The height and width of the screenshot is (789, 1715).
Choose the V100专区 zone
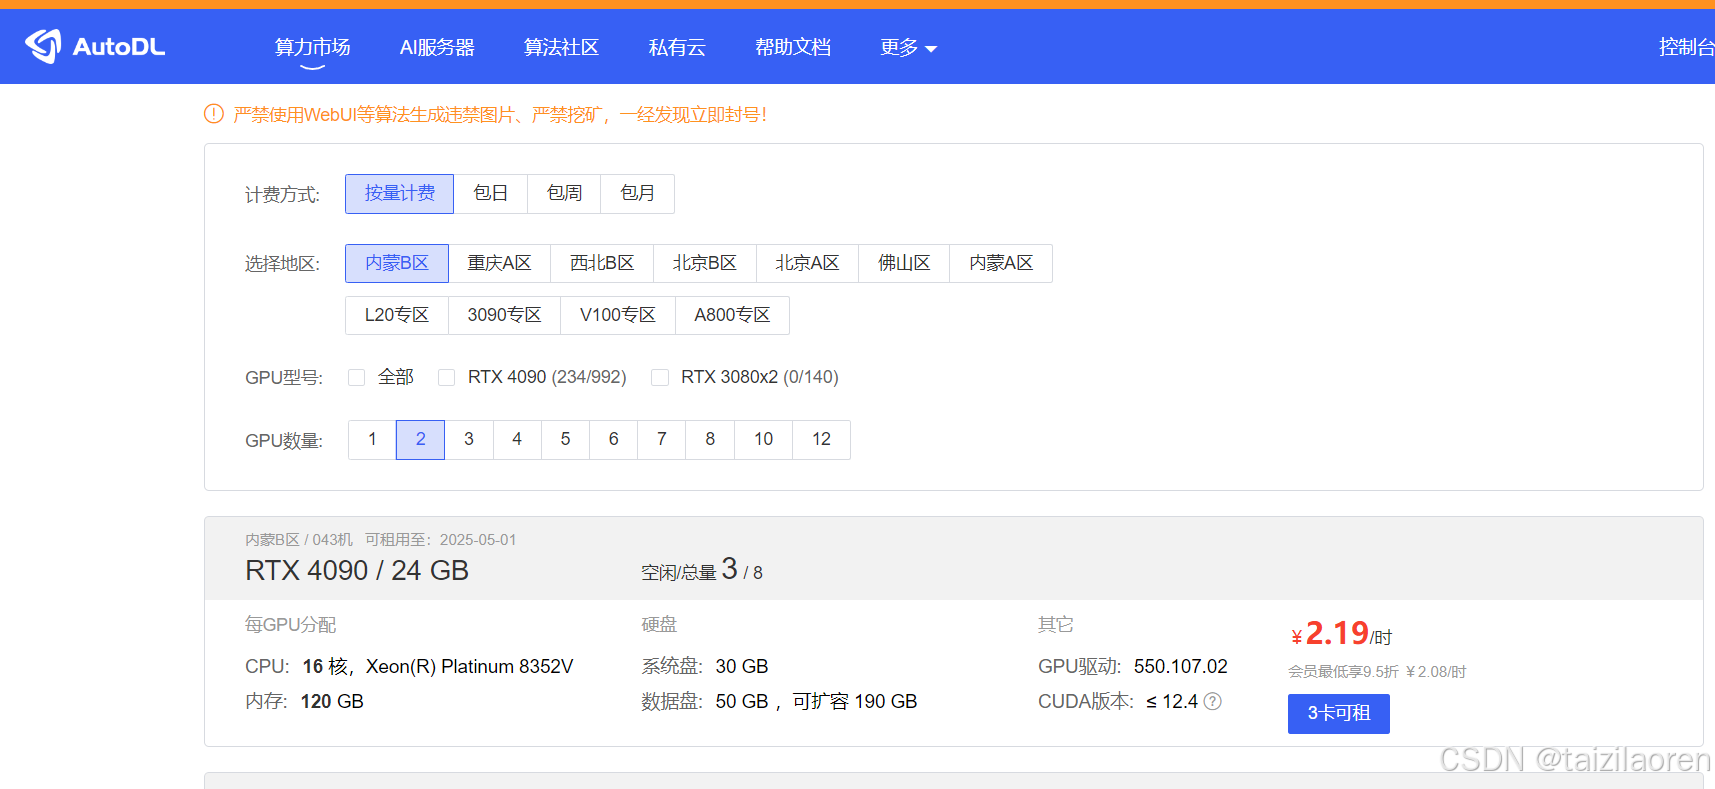point(617,315)
